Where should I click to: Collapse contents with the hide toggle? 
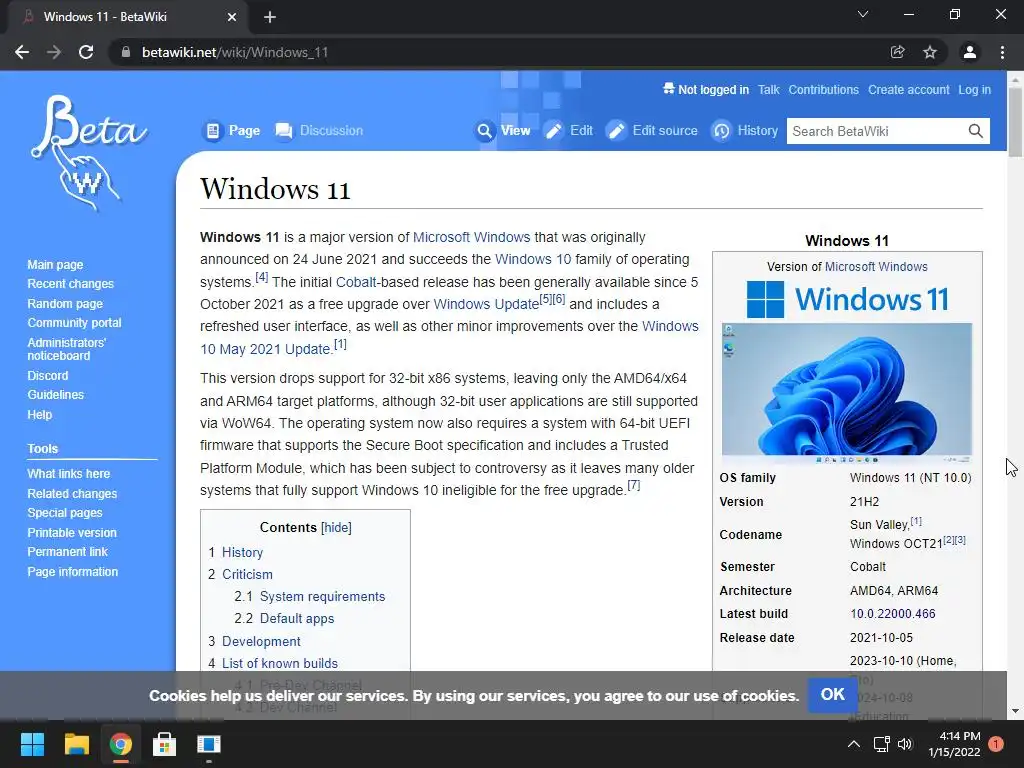point(336,528)
